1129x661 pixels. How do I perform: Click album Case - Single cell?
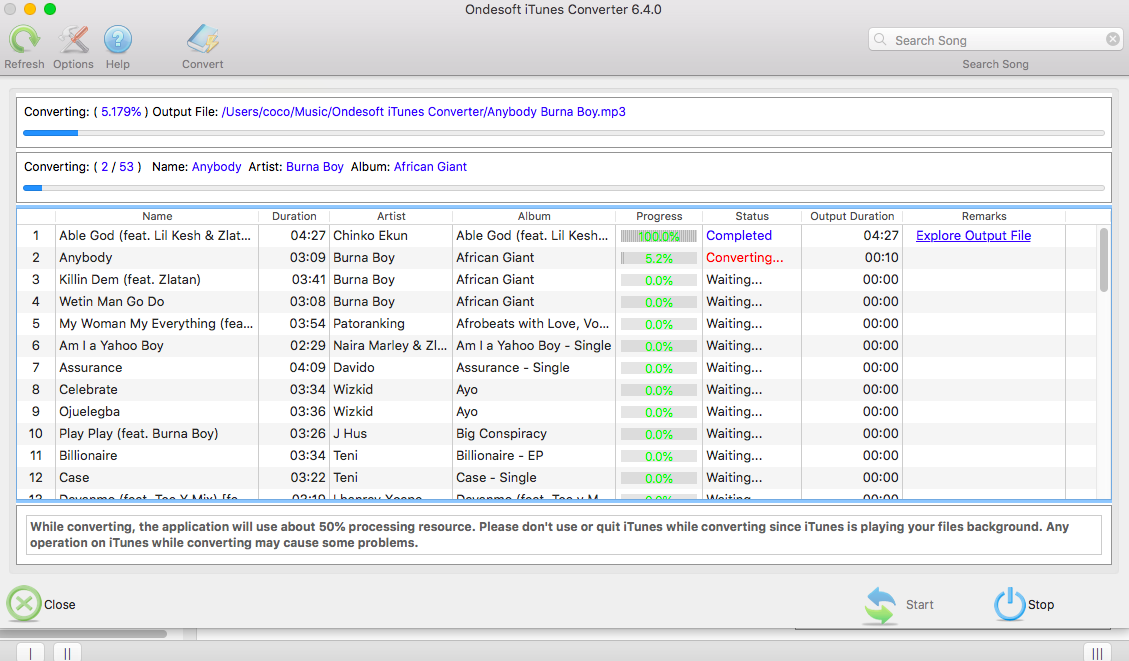534,477
